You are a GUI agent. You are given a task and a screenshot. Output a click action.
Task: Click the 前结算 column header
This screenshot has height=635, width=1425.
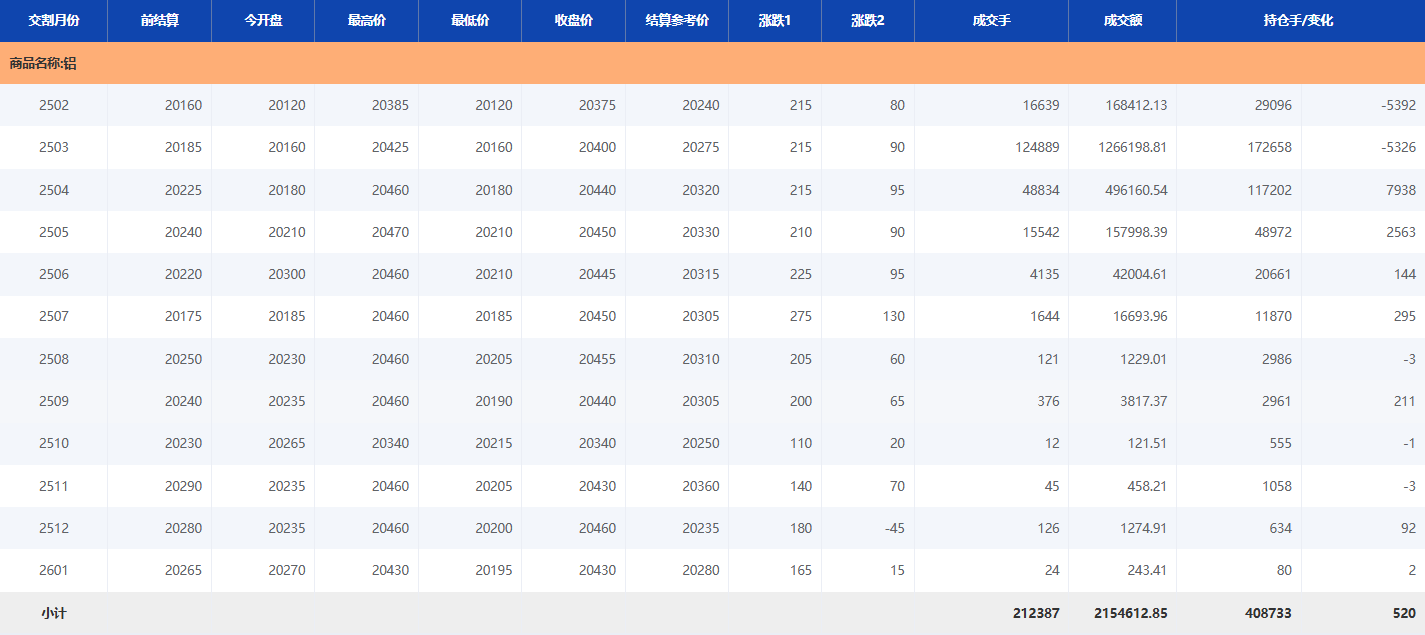tap(160, 20)
